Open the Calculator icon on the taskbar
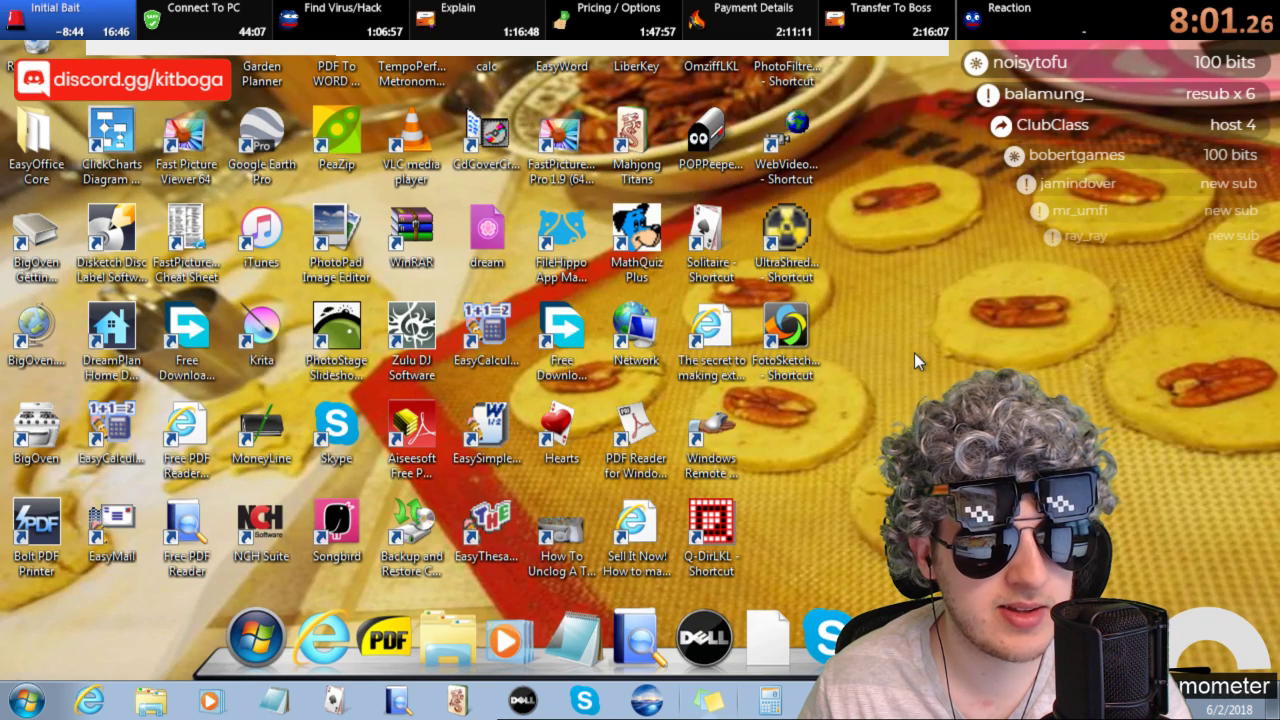 [770, 700]
